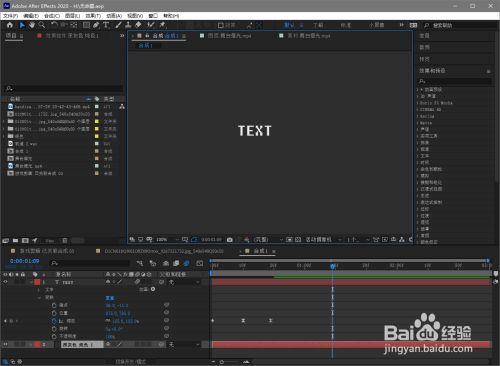Image resolution: width=500 pixels, height=366 pixels.
Task: Toggle the 缩放 stopwatch
Action: [x=54, y=321]
